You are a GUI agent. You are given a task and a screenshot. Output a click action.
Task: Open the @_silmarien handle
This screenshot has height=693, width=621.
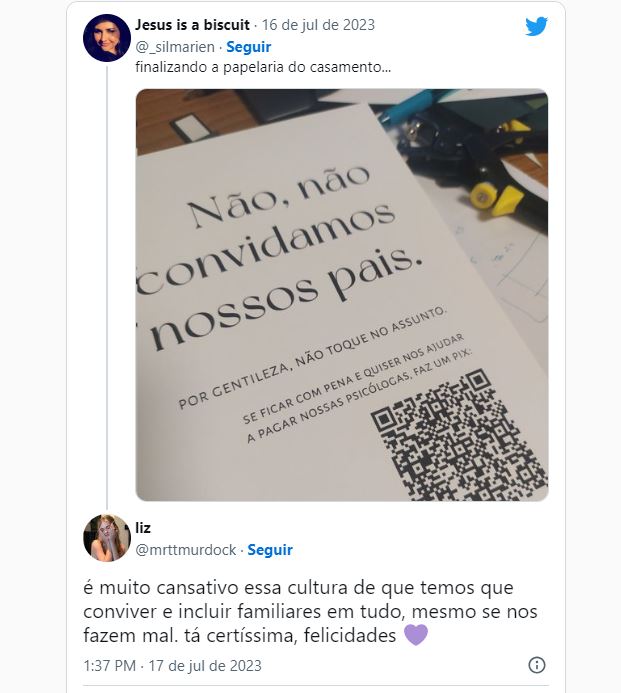(x=175, y=47)
